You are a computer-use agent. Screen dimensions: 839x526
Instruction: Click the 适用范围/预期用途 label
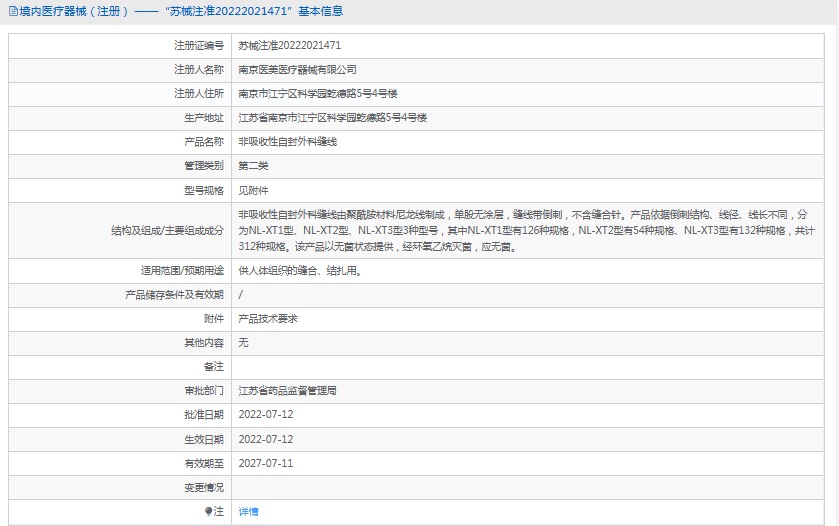pyautogui.click(x=182, y=271)
